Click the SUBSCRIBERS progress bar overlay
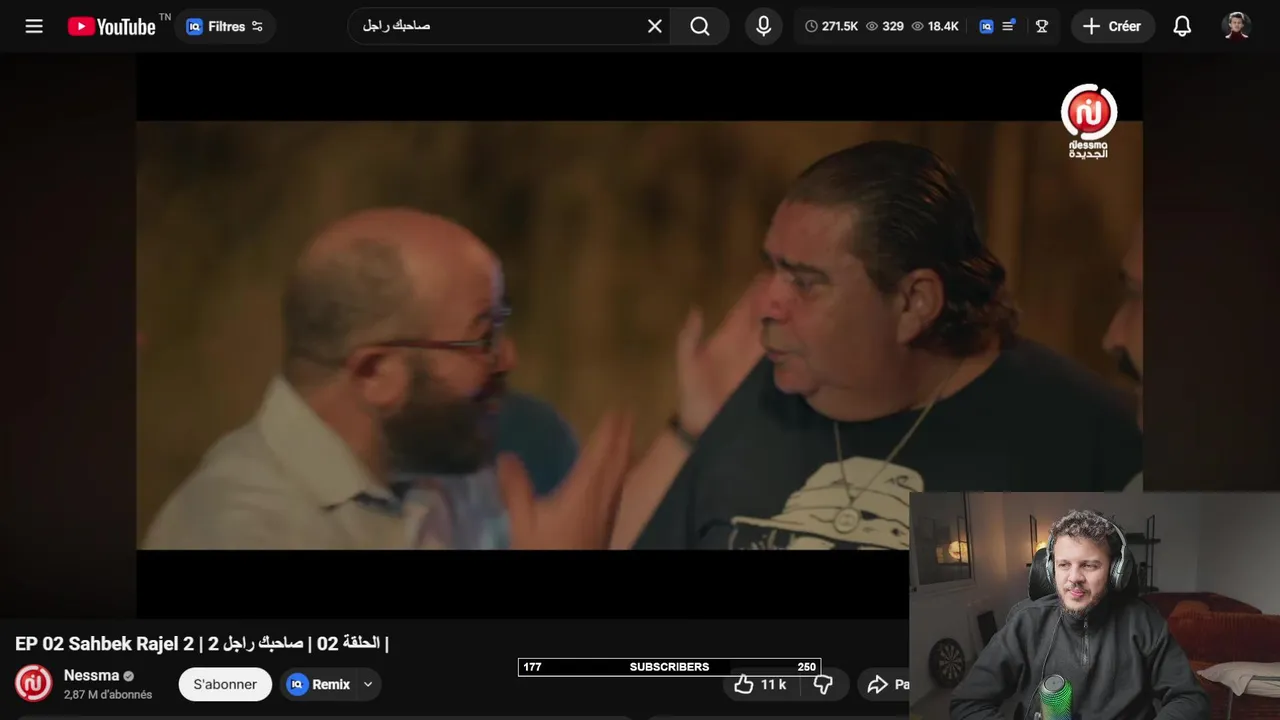The image size is (1280, 720). tap(669, 667)
